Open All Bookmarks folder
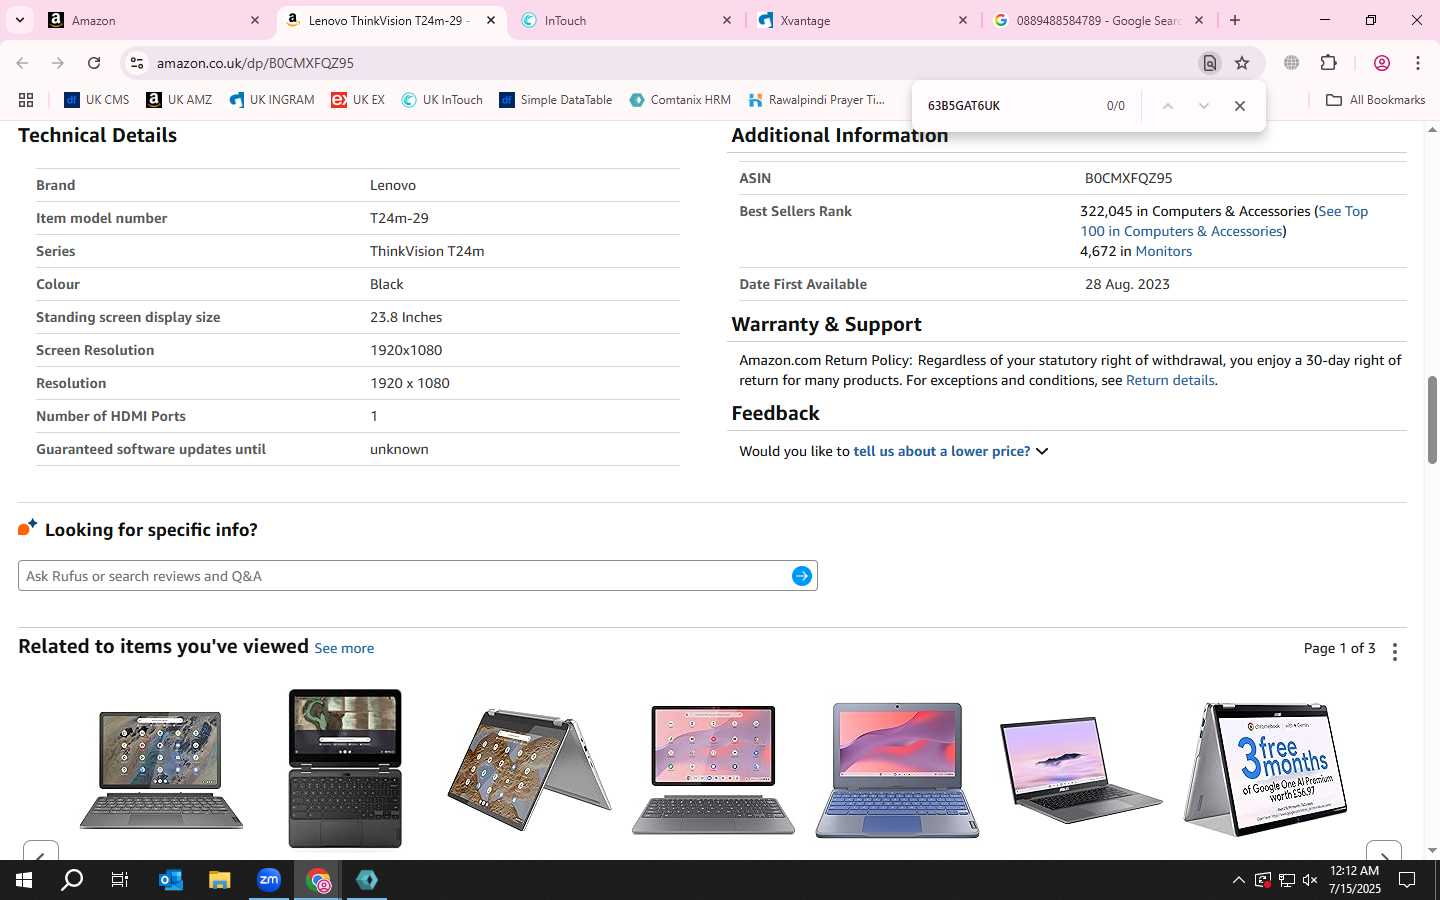The width and height of the screenshot is (1440, 900). click(x=1375, y=100)
